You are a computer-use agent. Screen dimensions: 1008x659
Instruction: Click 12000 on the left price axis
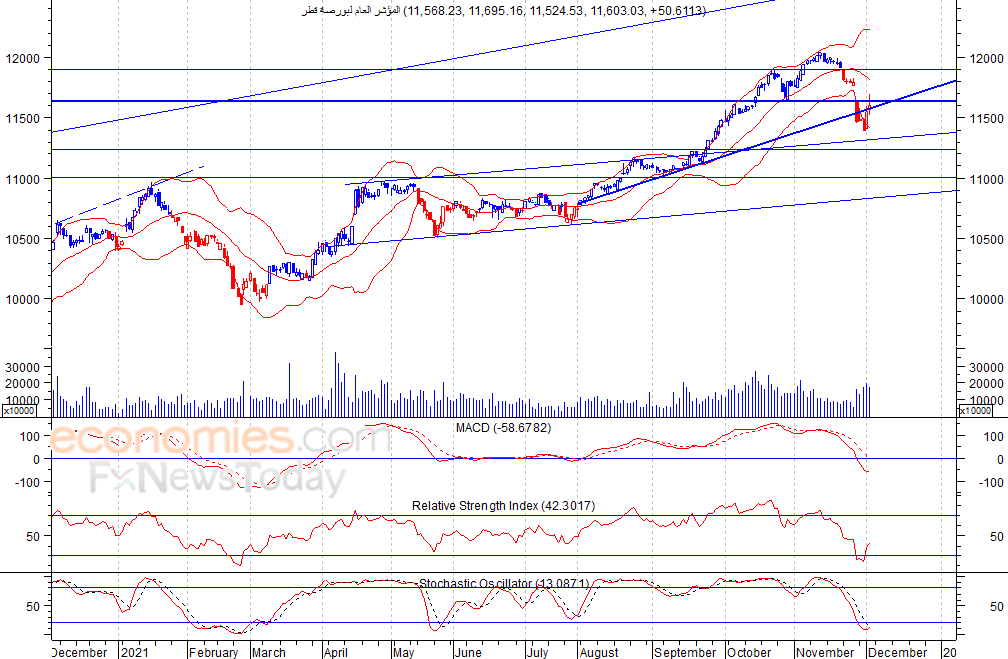click(22, 59)
